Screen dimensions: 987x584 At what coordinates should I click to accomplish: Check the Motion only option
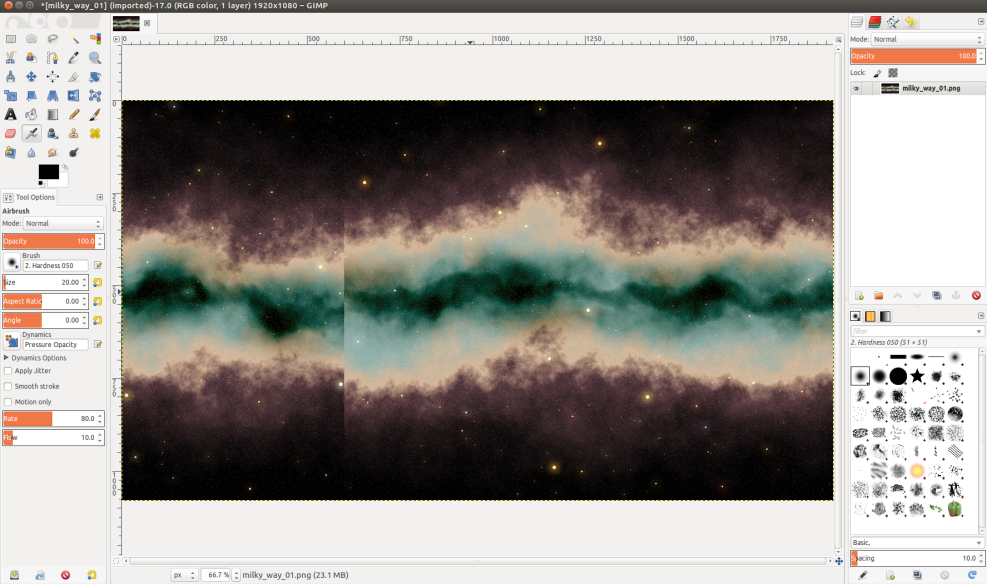point(9,402)
